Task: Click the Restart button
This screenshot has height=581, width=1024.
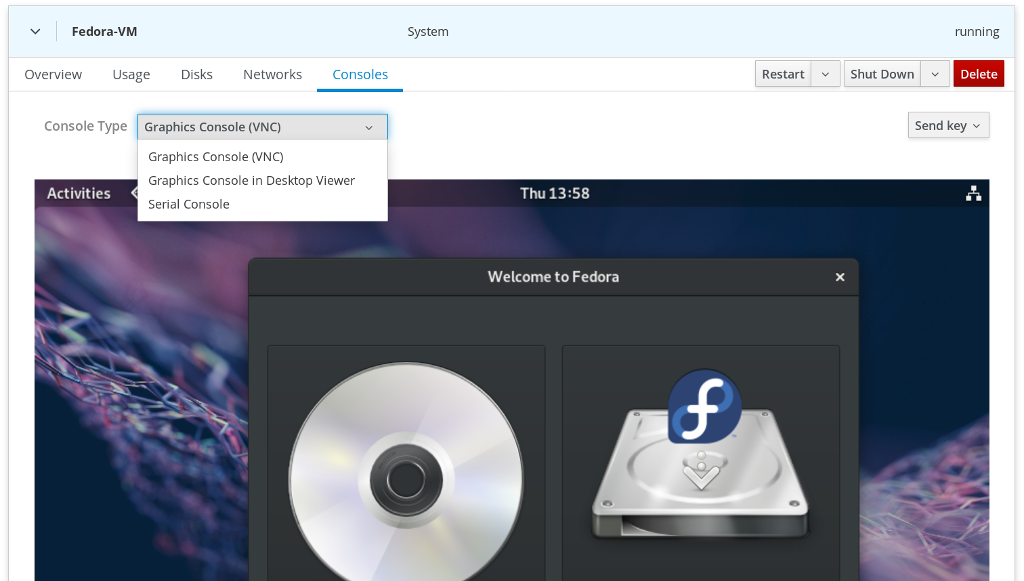Action: (783, 74)
